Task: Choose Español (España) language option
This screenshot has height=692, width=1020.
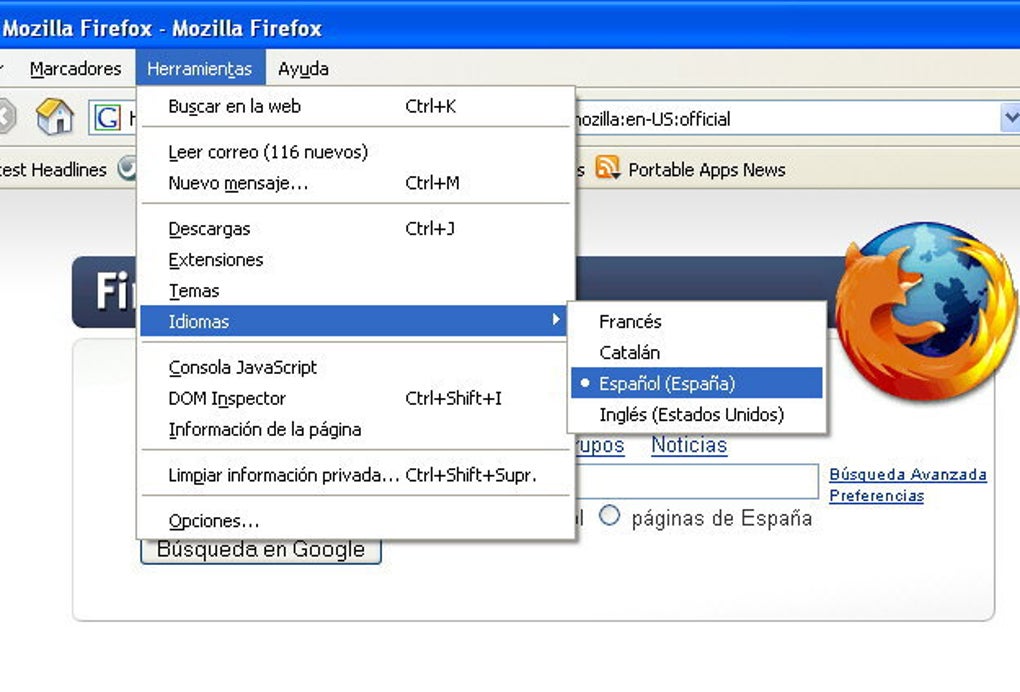Action: point(697,383)
